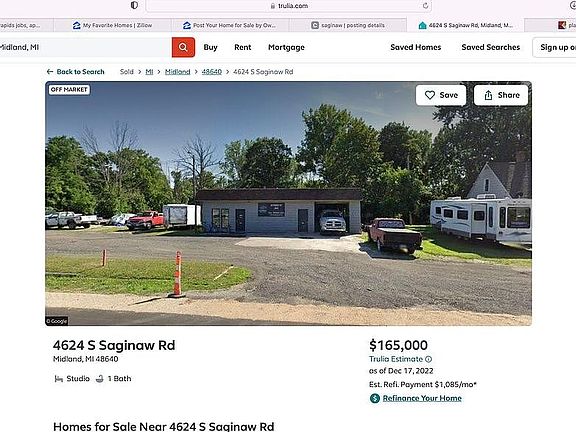This screenshot has height=432, width=576.
Task: Open the Mortgage menu
Action: tap(286, 47)
